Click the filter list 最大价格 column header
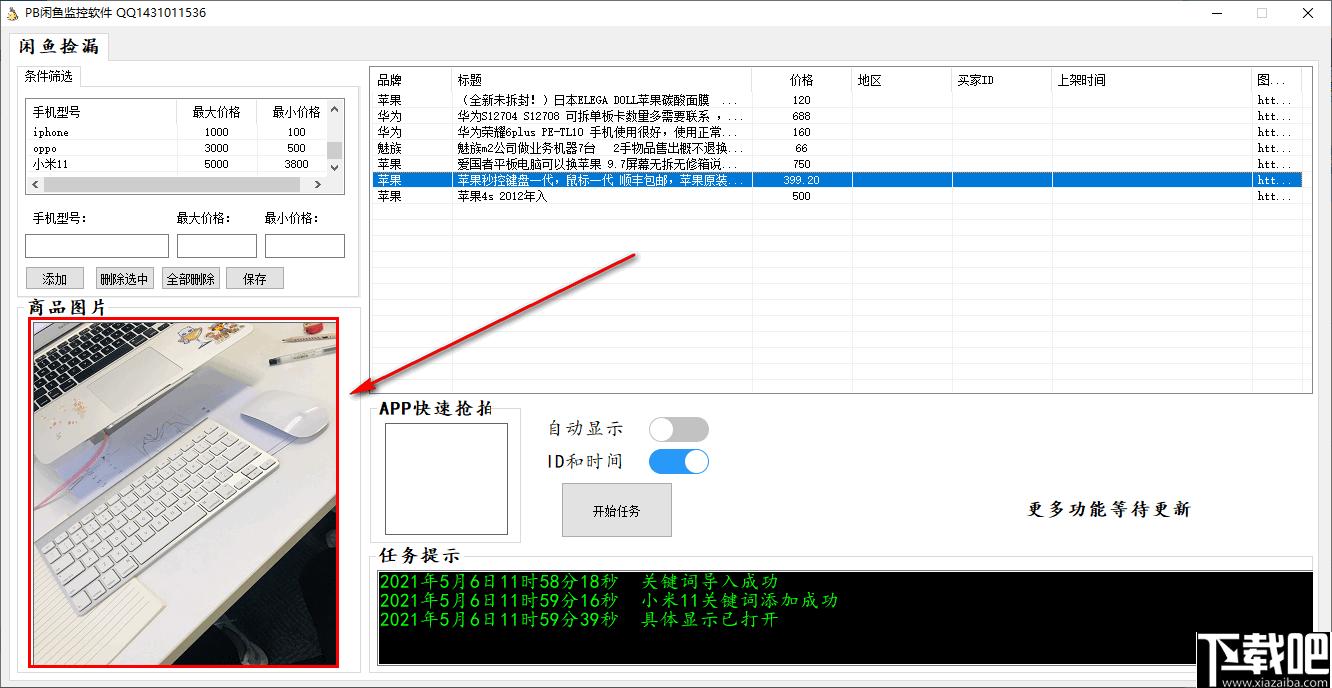 (x=217, y=112)
